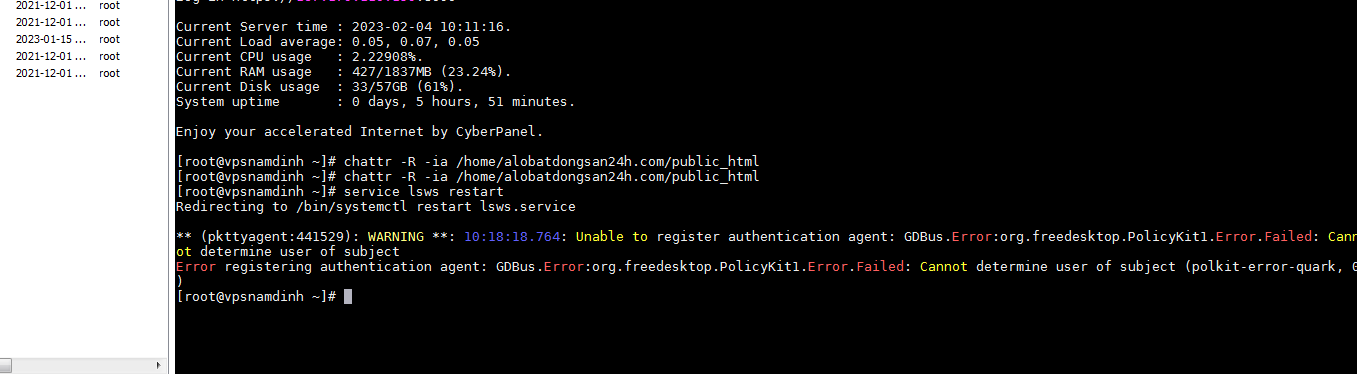Click the Redirecting to /bin/systemctl line
Image resolution: width=1357 pixels, height=374 pixels.
375,207
